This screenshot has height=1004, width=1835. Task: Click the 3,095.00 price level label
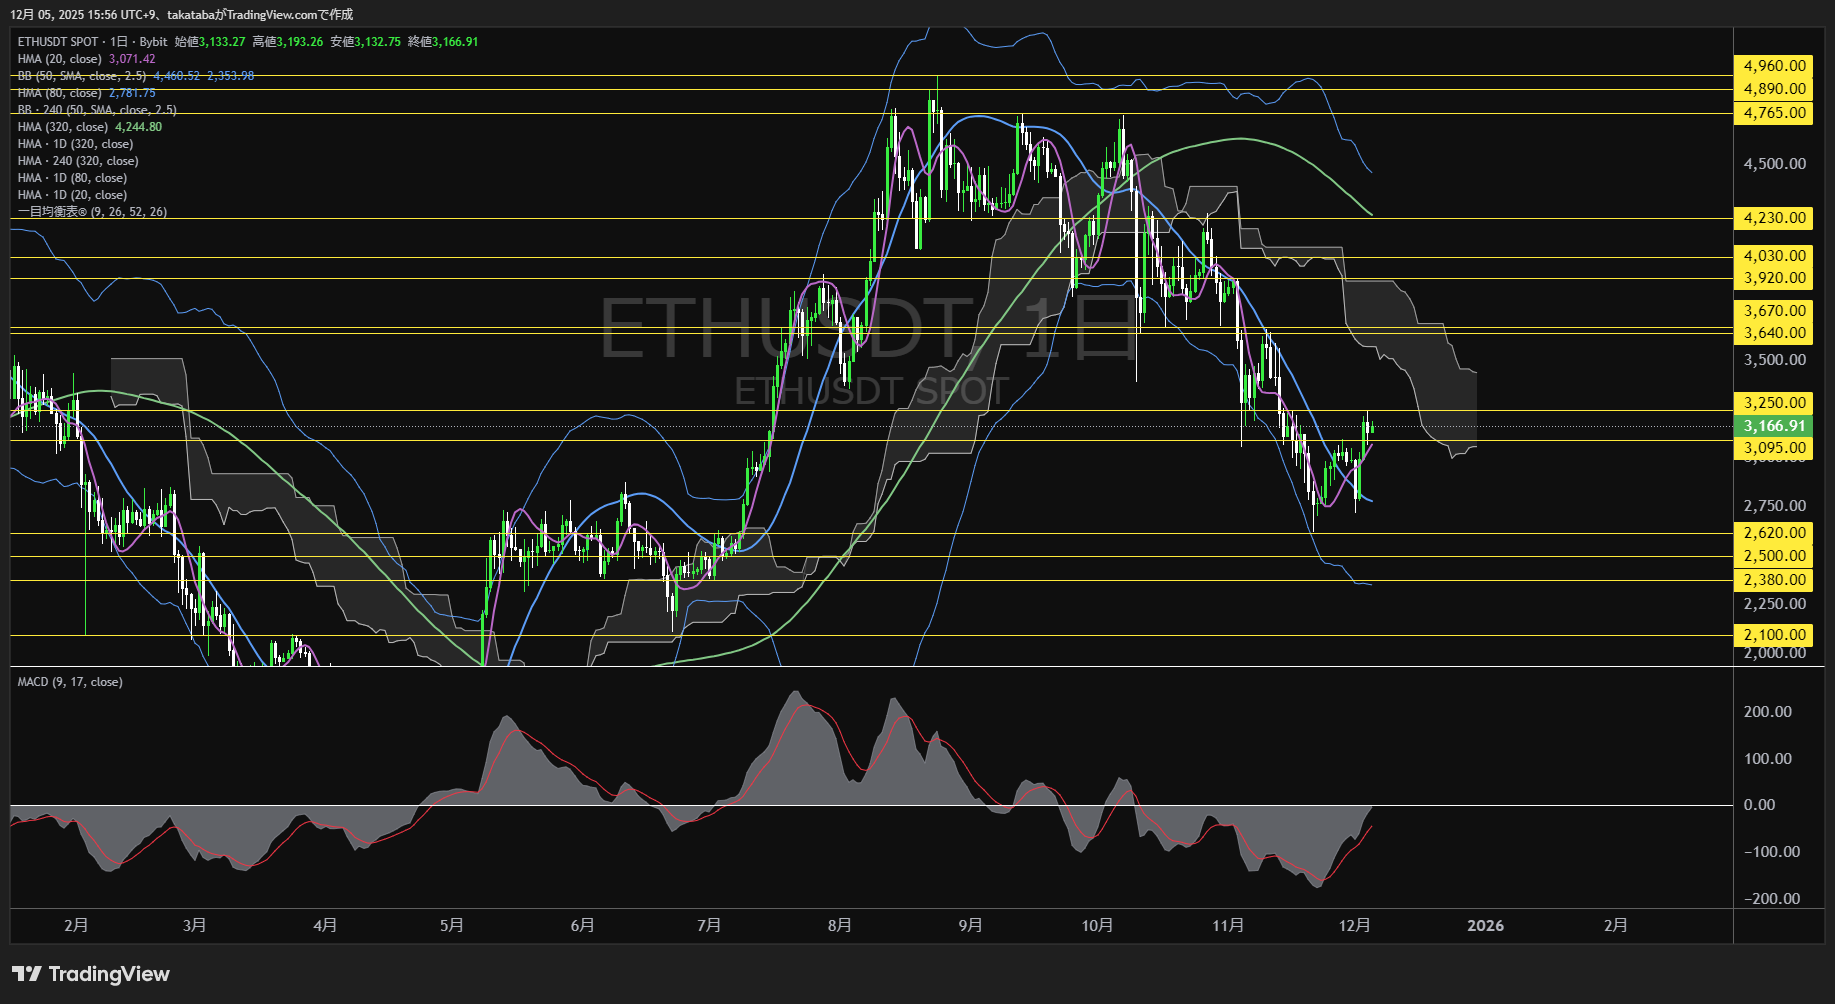1774,448
